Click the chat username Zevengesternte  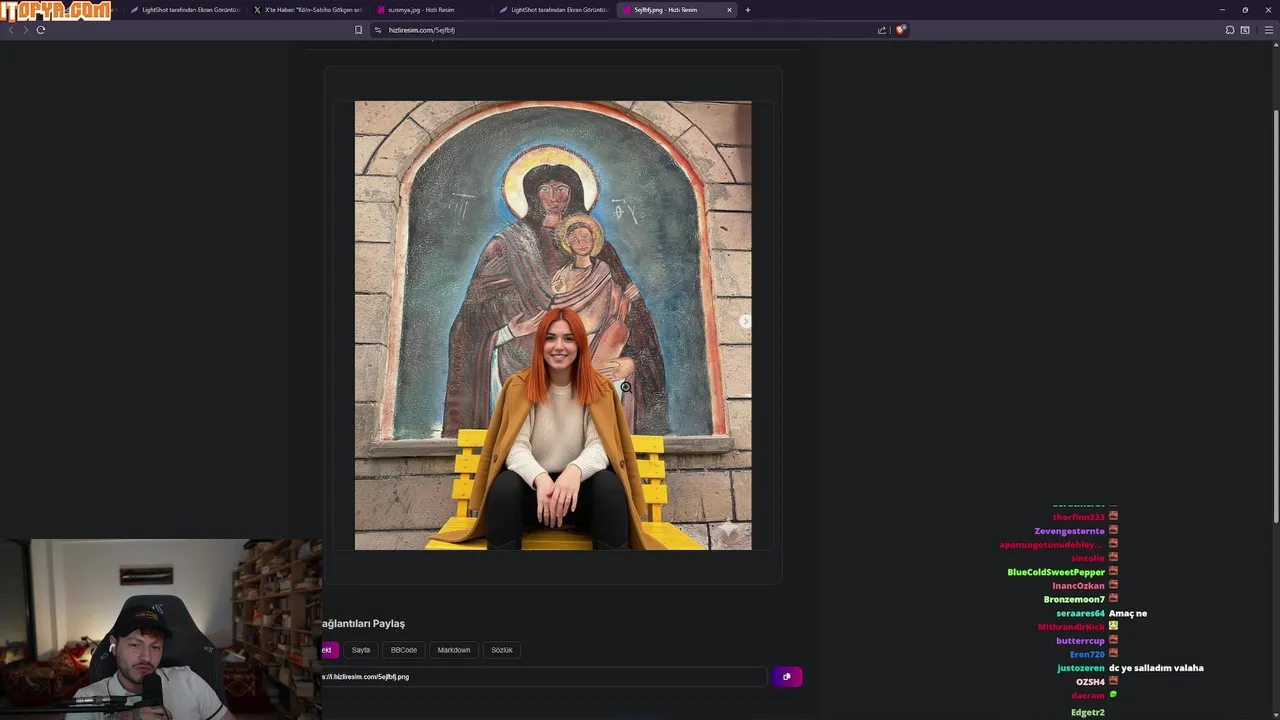point(1070,531)
